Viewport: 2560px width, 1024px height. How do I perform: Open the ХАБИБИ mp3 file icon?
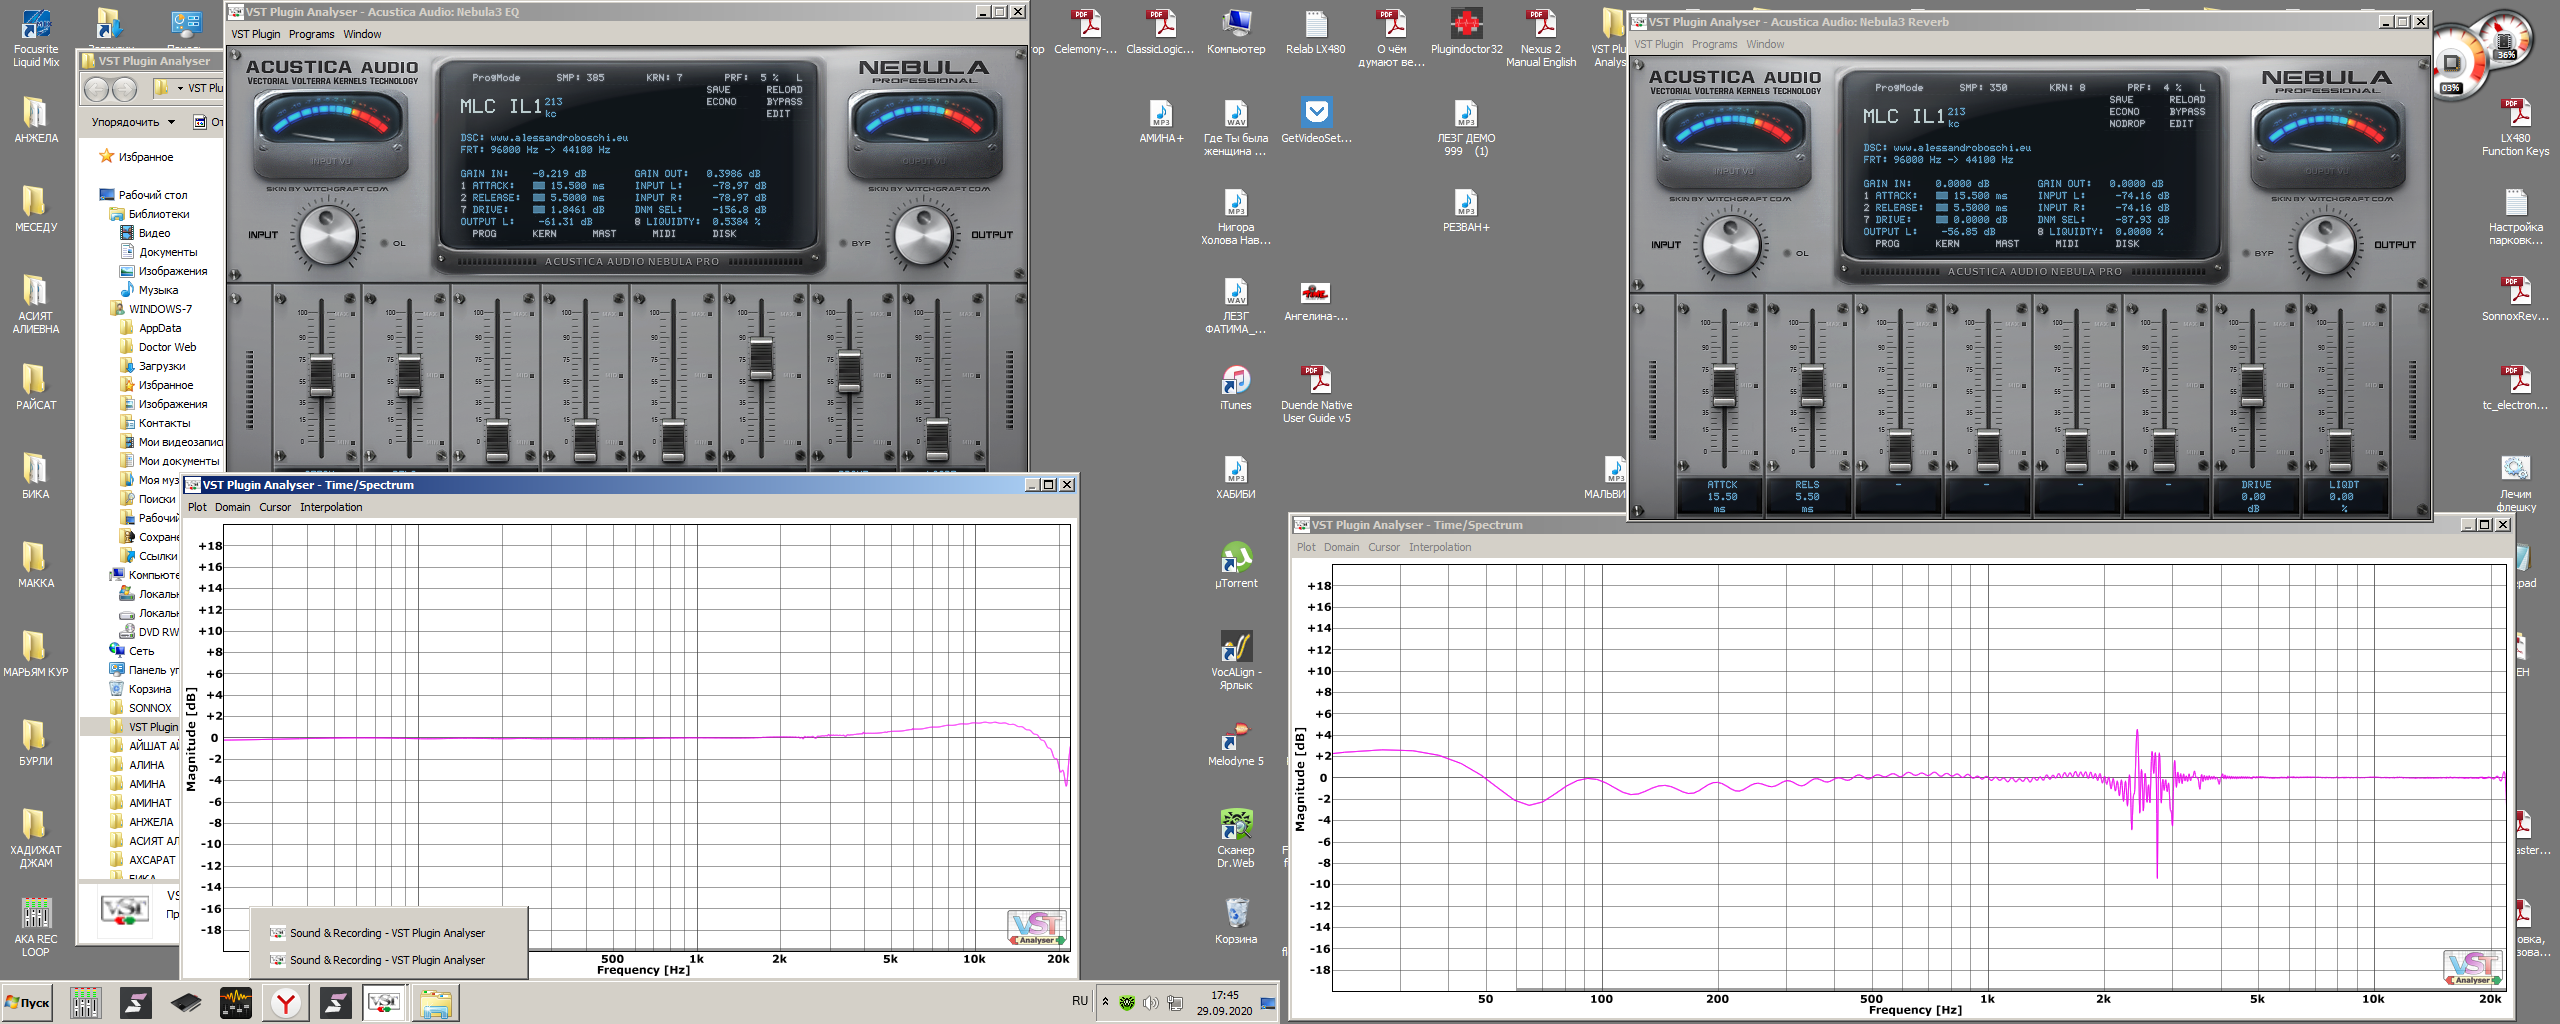(x=1236, y=477)
